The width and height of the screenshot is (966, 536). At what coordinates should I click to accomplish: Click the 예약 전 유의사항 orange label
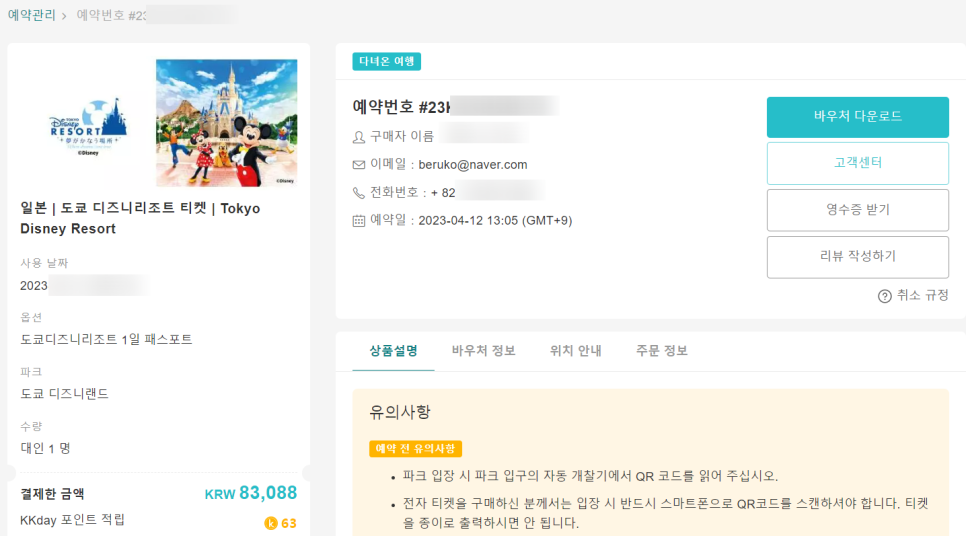[415, 449]
